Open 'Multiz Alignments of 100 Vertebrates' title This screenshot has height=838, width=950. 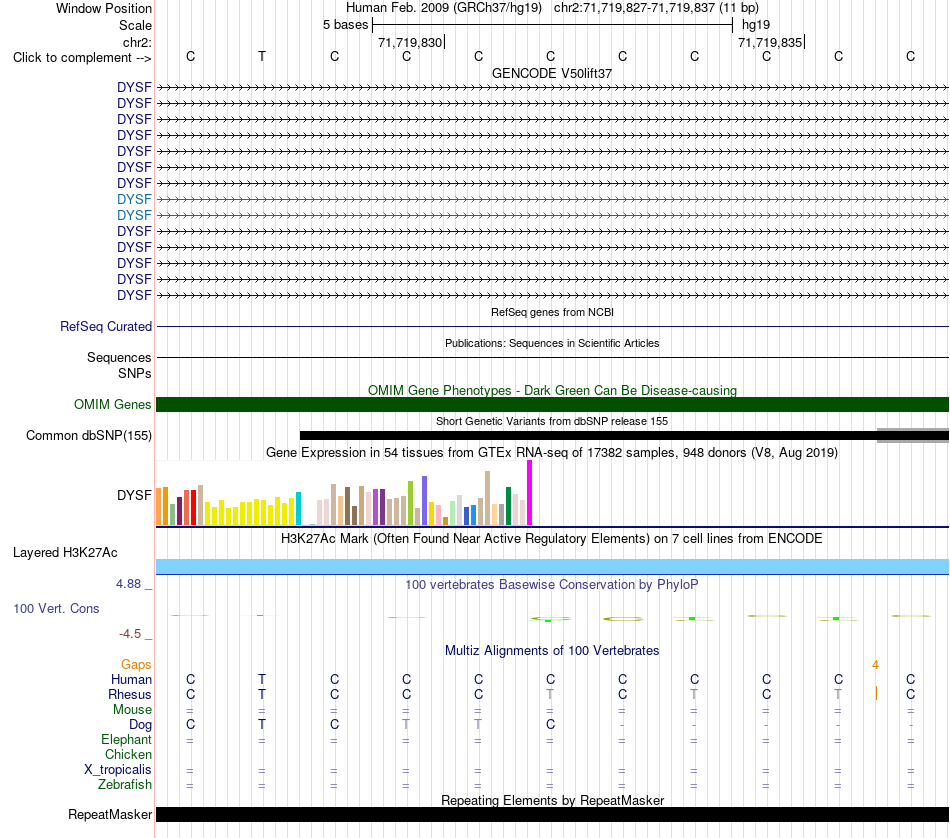click(x=552, y=651)
